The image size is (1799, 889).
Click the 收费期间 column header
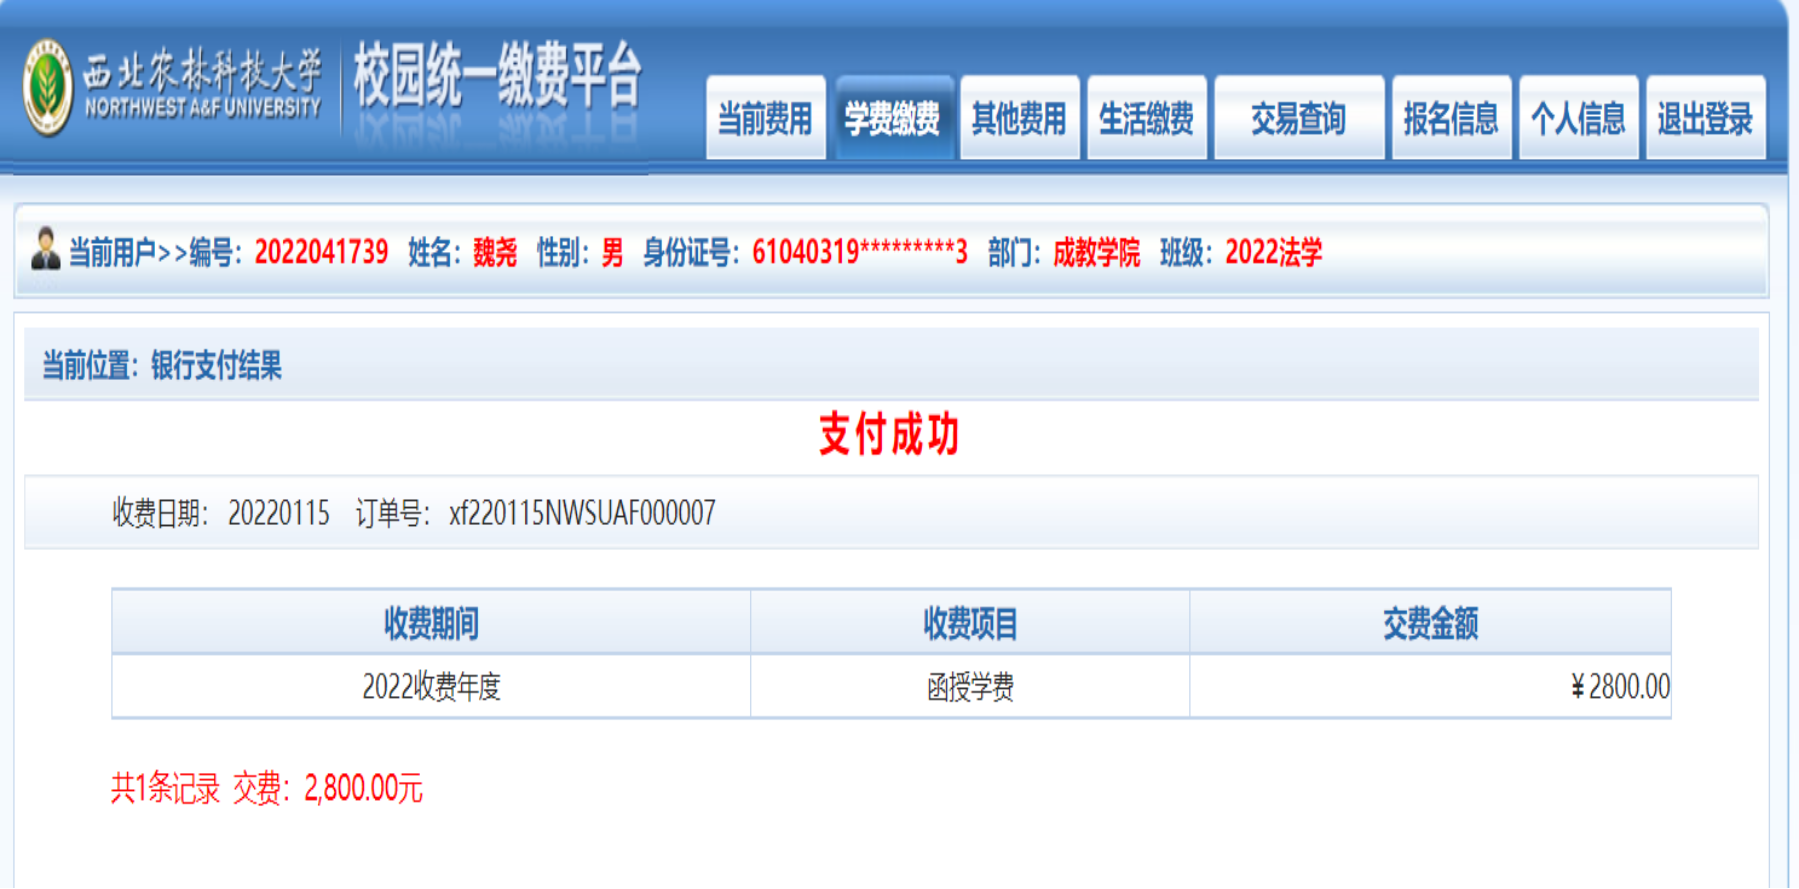[x=431, y=623]
